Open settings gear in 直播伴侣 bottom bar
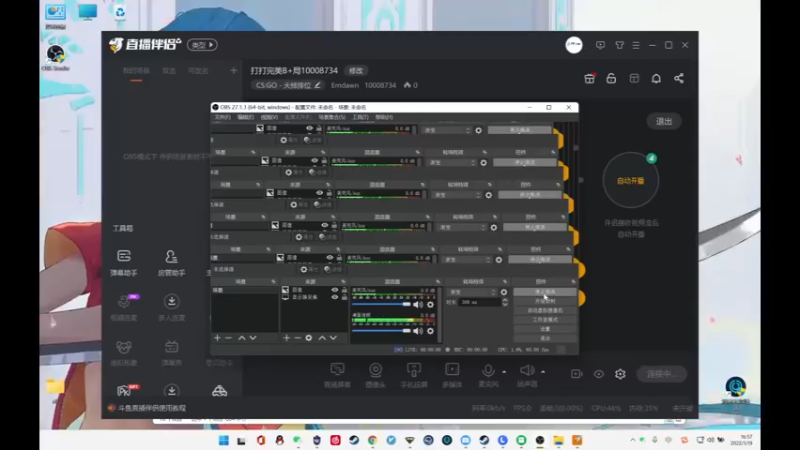 tap(620, 374)
